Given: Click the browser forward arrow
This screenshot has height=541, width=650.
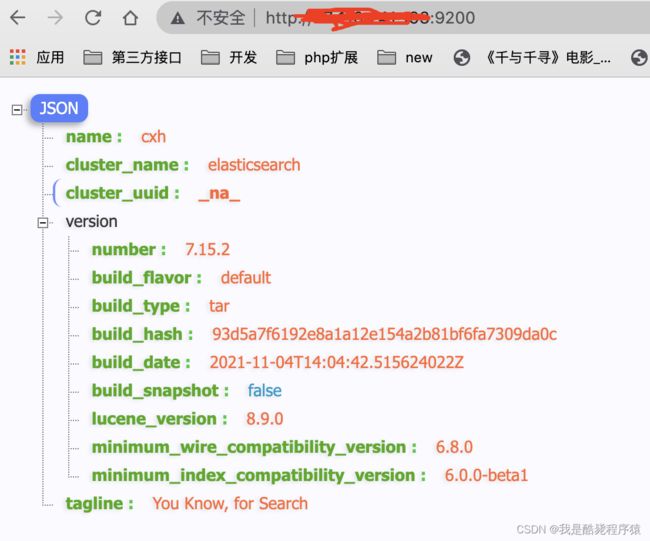Looking at the screenshot, I should click(55, 18).
